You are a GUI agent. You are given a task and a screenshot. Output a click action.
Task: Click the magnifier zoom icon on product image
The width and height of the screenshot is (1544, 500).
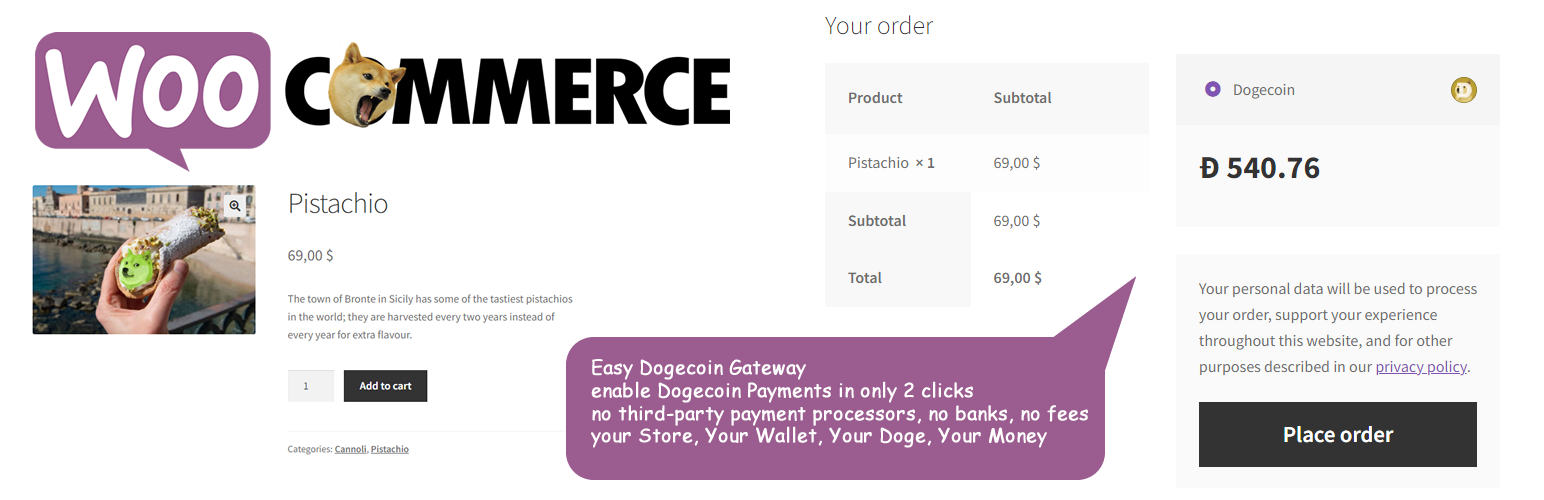[x=234, y=205]
